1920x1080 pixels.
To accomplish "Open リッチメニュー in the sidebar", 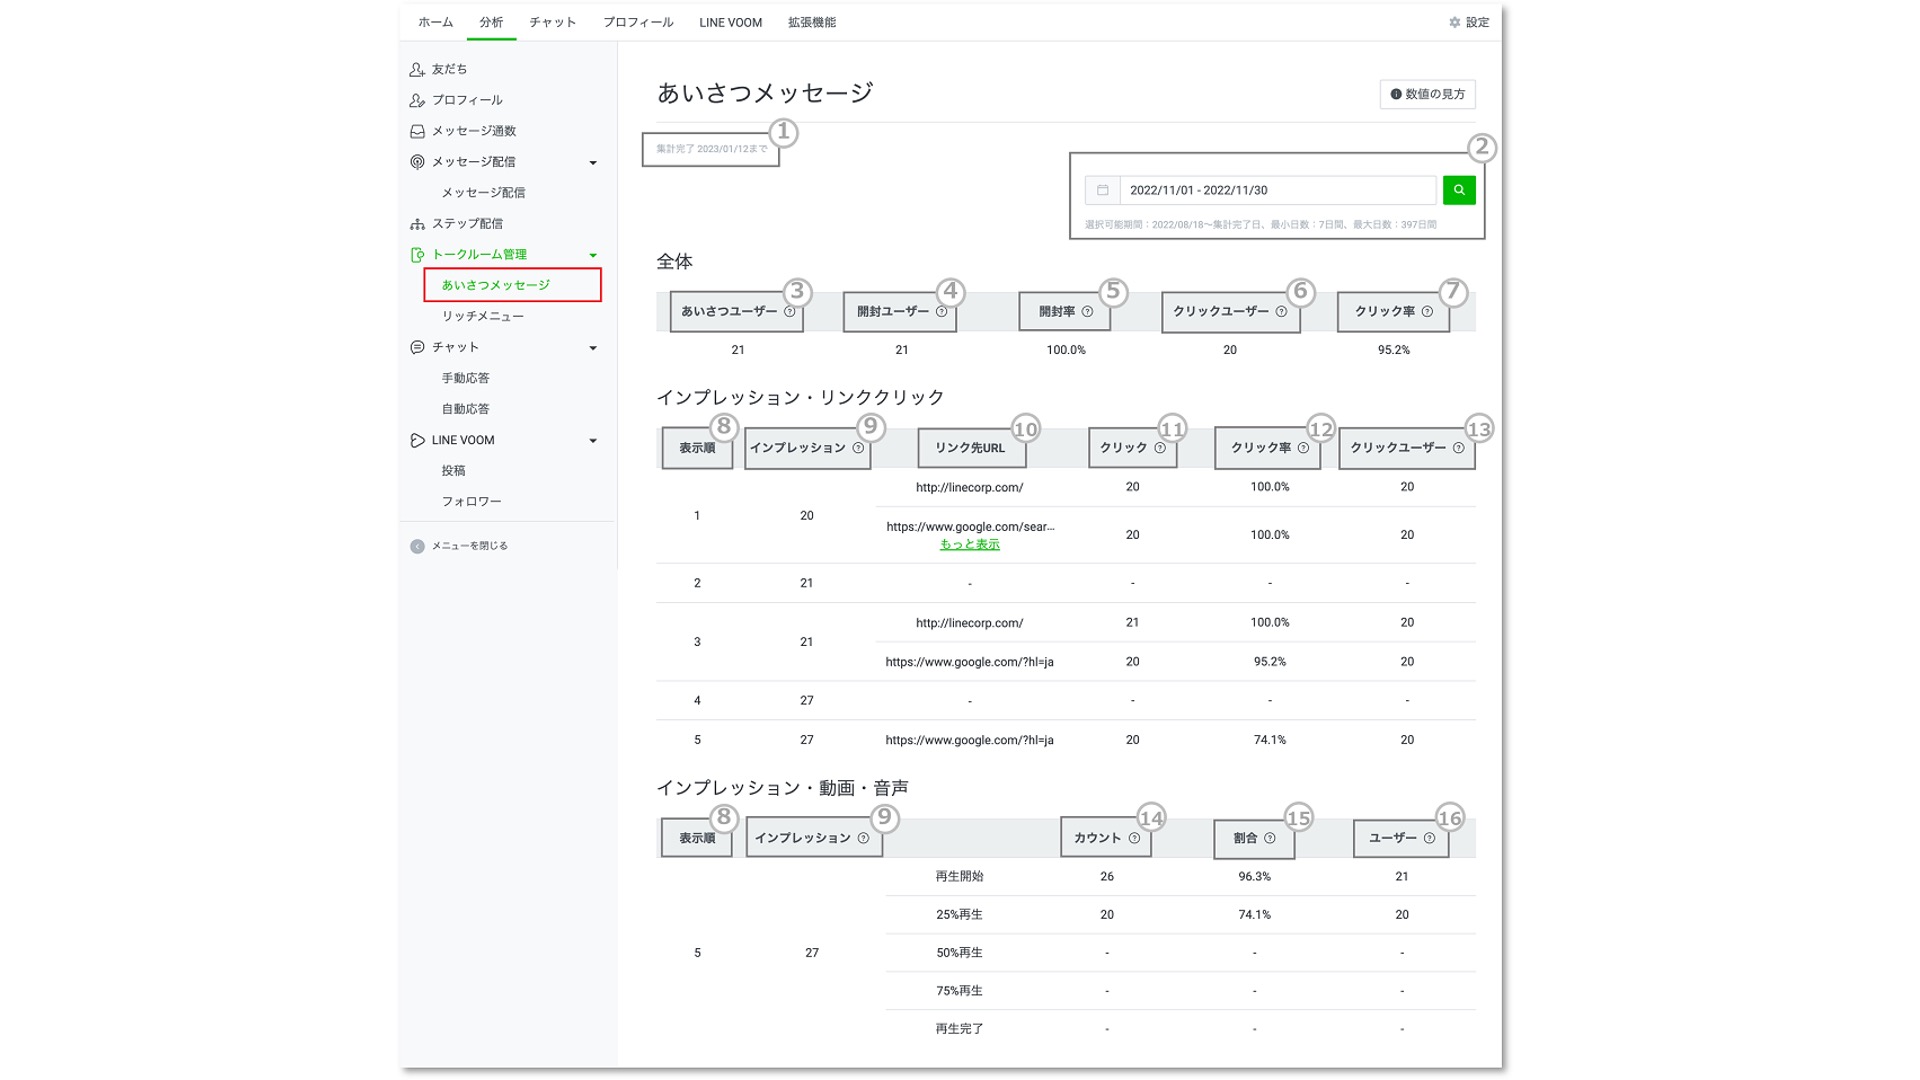I will pos(482,316).
